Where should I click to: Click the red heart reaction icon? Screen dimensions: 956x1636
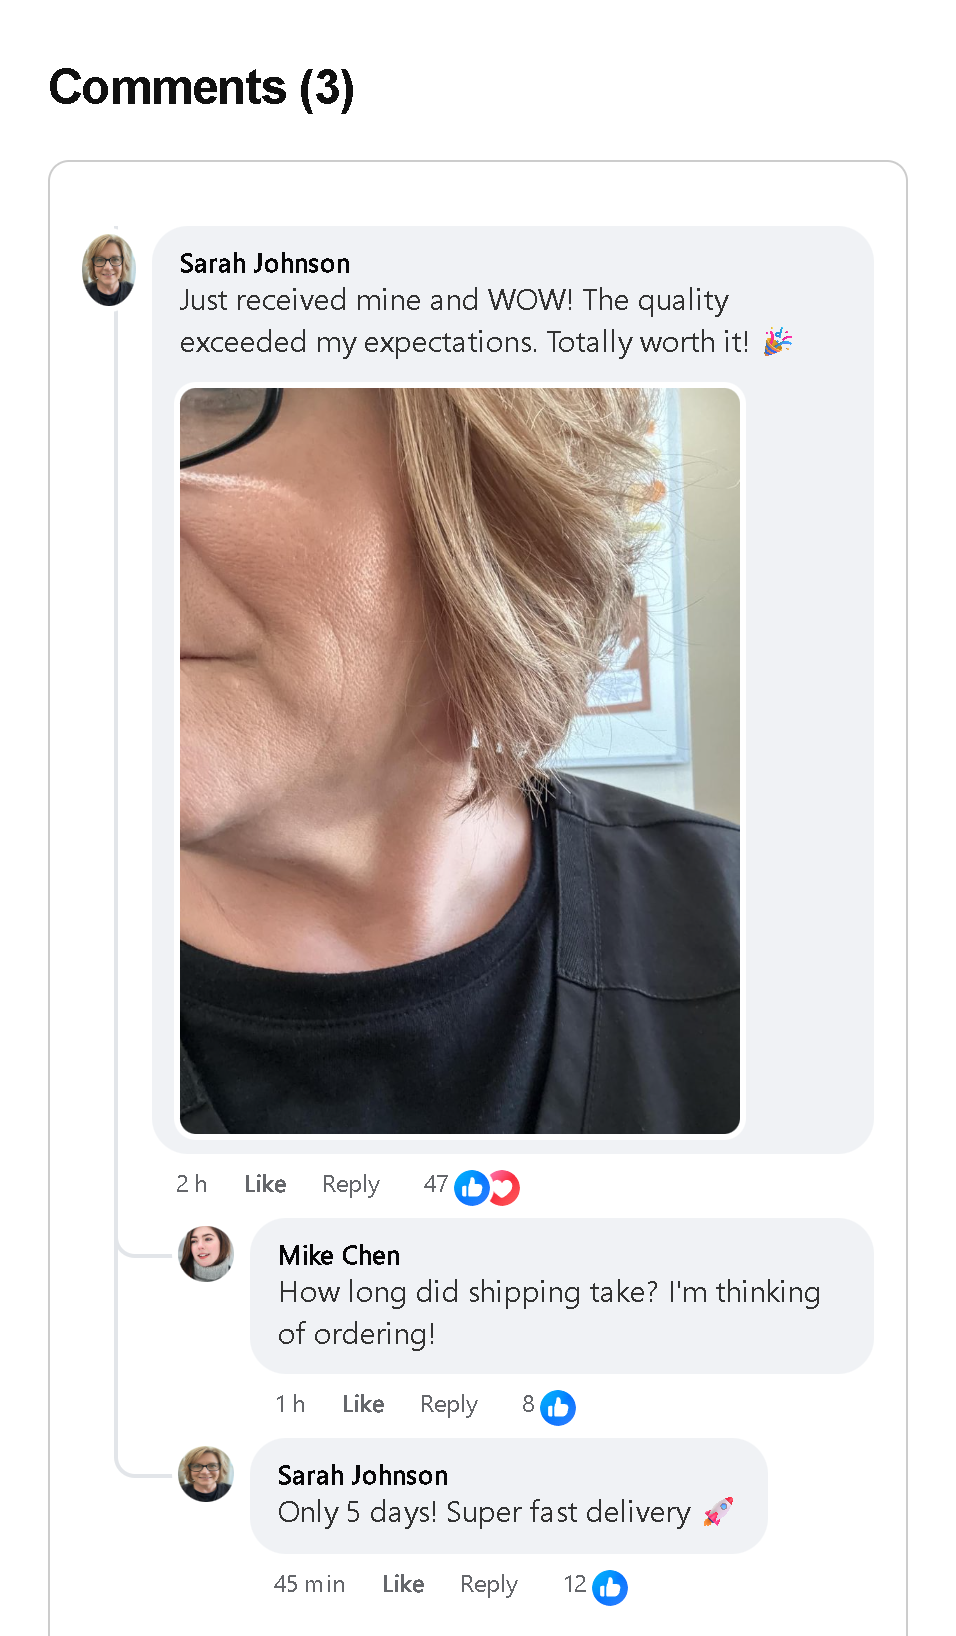click(505, 1187)
